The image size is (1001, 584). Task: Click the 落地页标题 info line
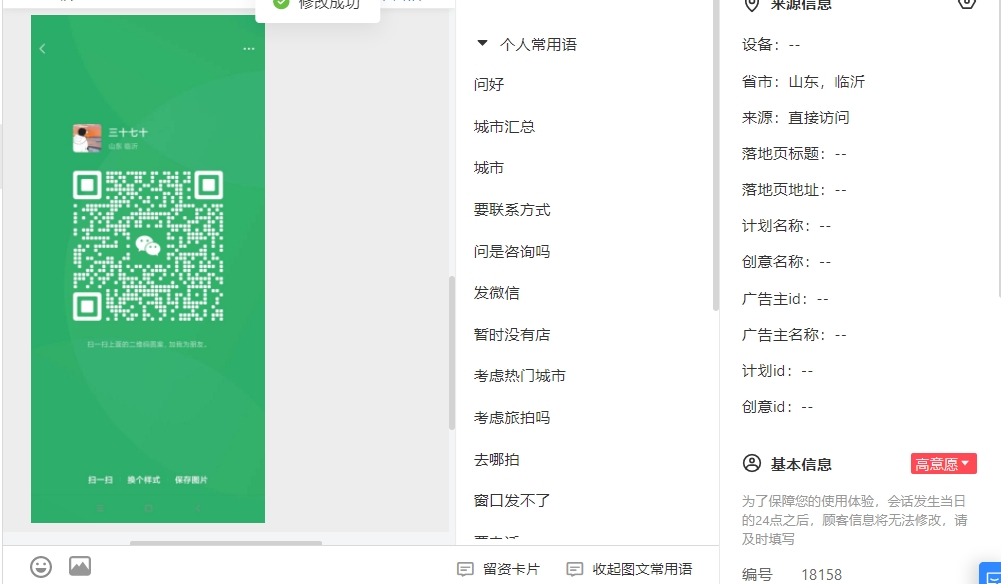[x=794, y=154]
